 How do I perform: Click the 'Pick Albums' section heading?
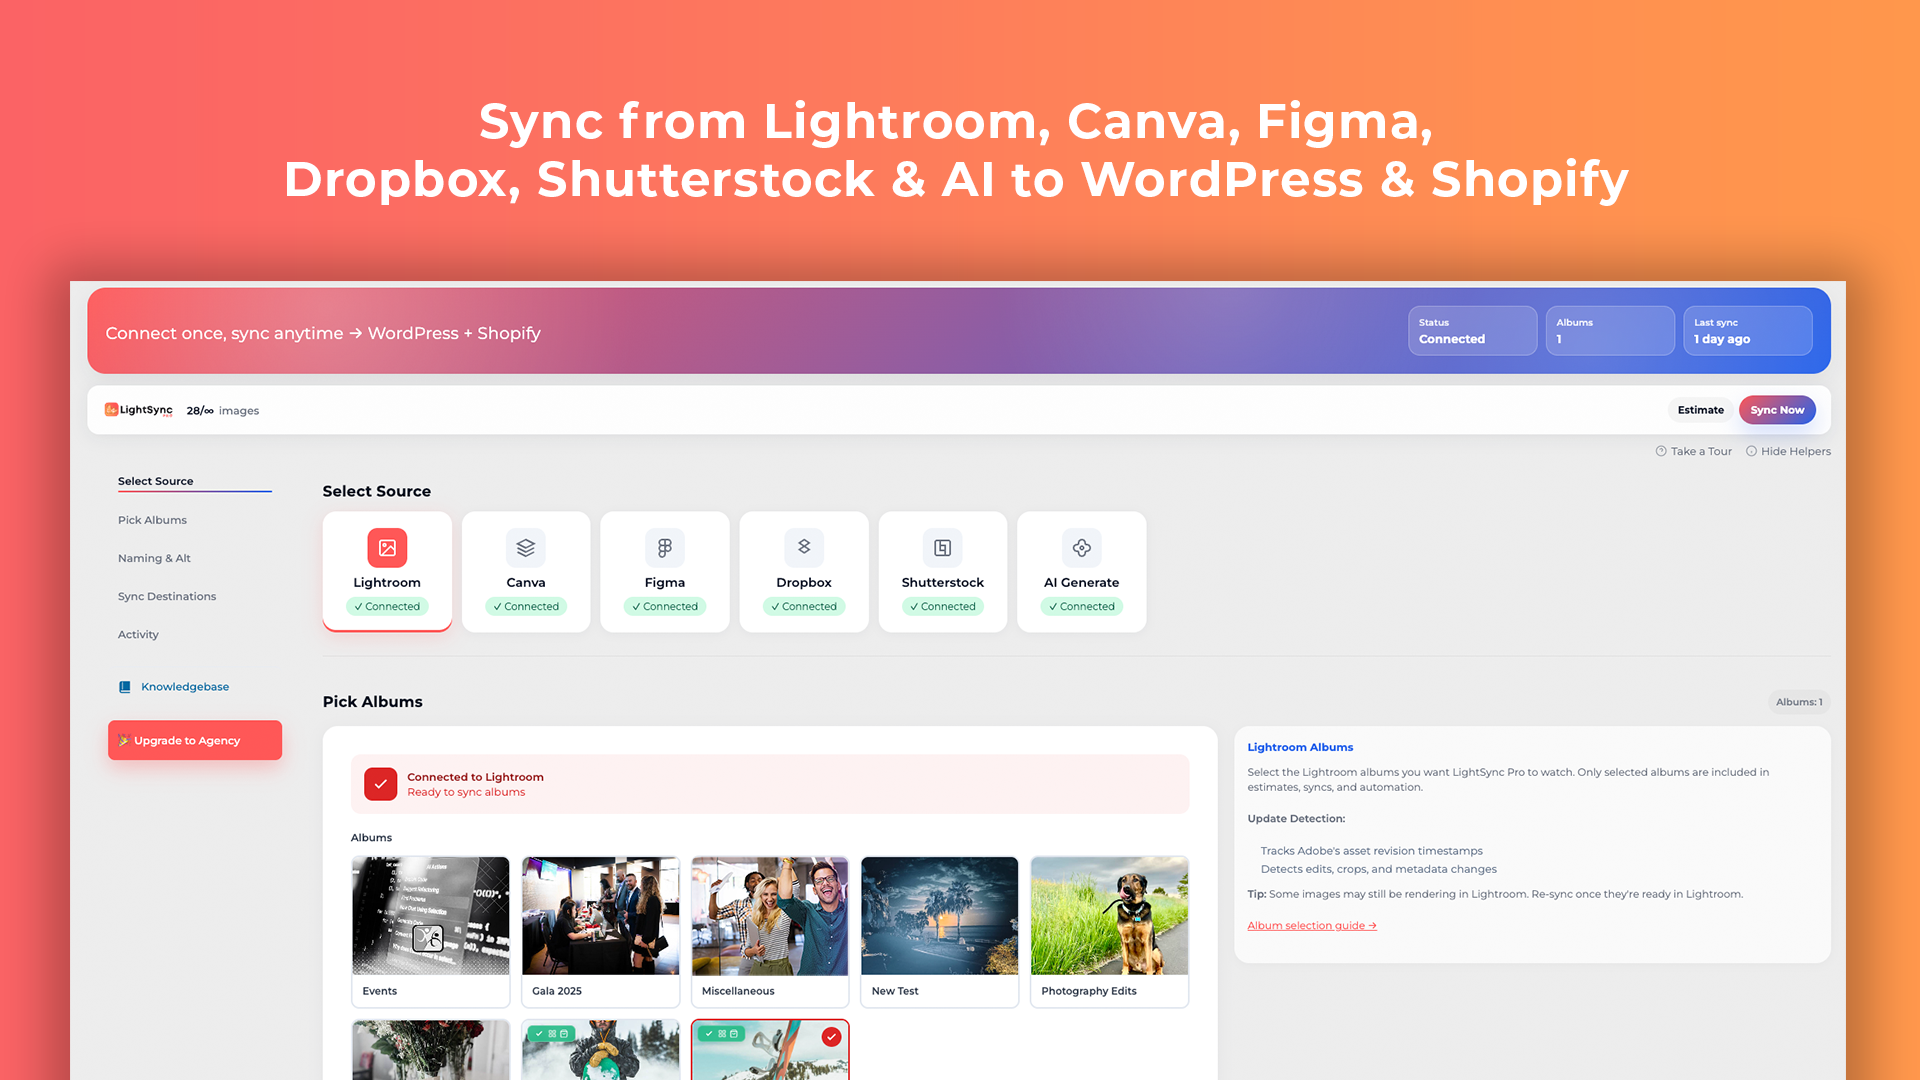[372, 702]
